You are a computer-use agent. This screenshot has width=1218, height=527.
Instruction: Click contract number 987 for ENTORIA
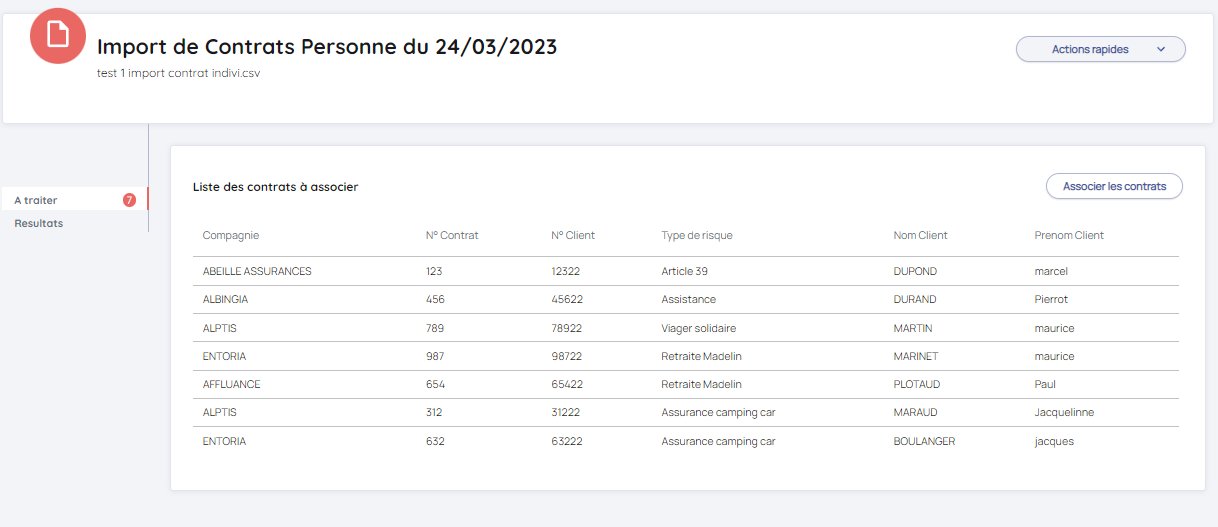pos(435,356)
